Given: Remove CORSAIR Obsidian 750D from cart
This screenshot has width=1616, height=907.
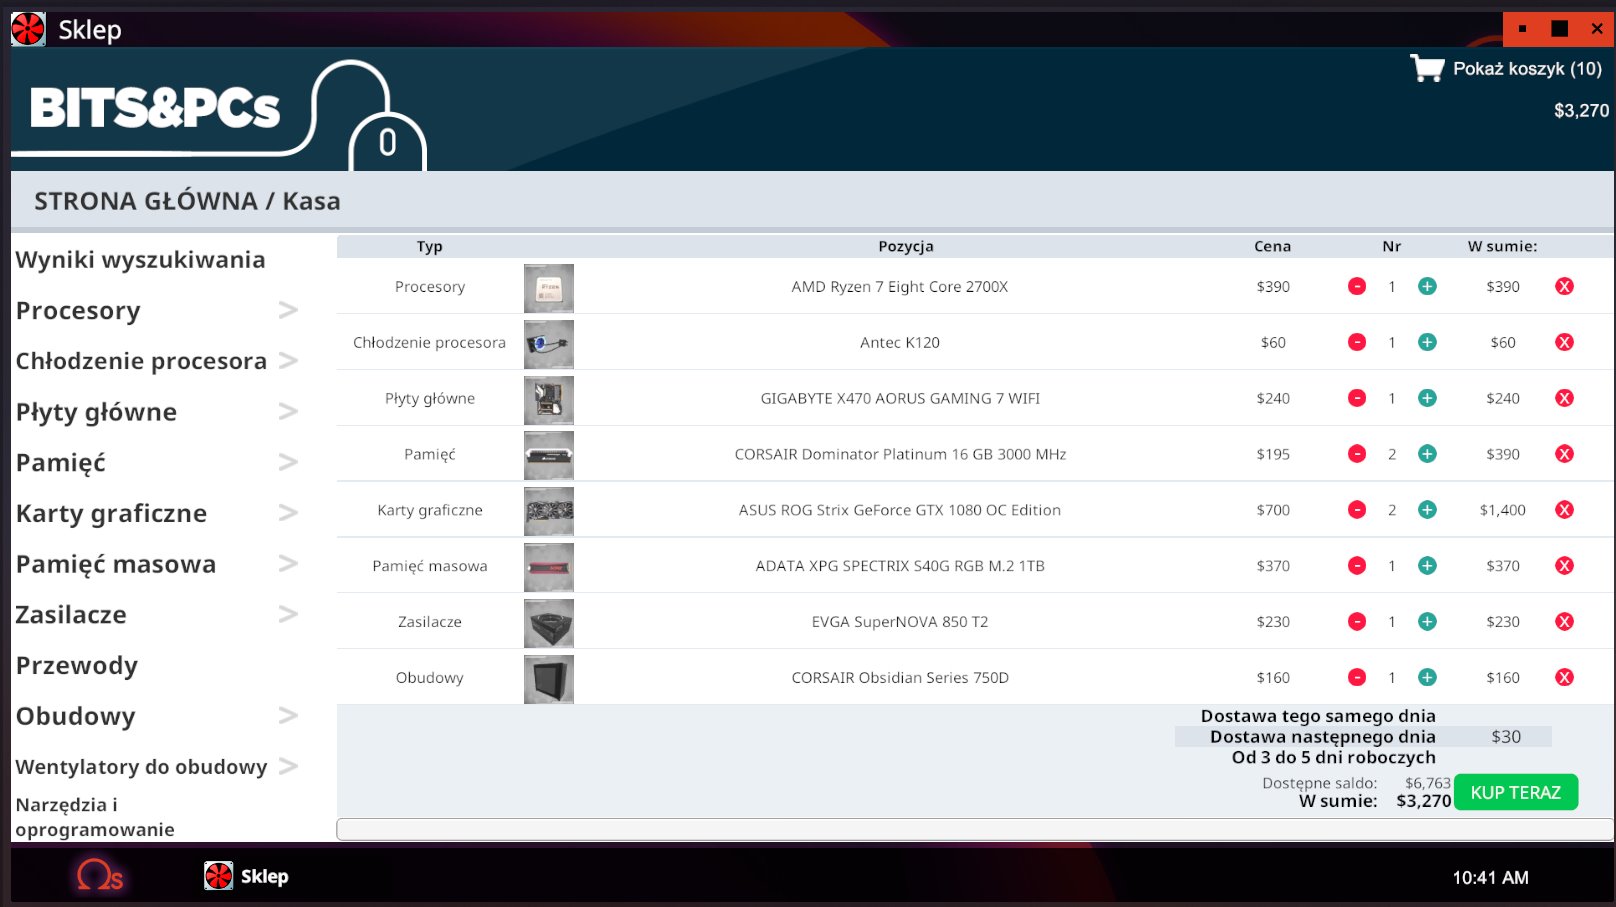Looking at the screenshot, I should pos(1565,678).
